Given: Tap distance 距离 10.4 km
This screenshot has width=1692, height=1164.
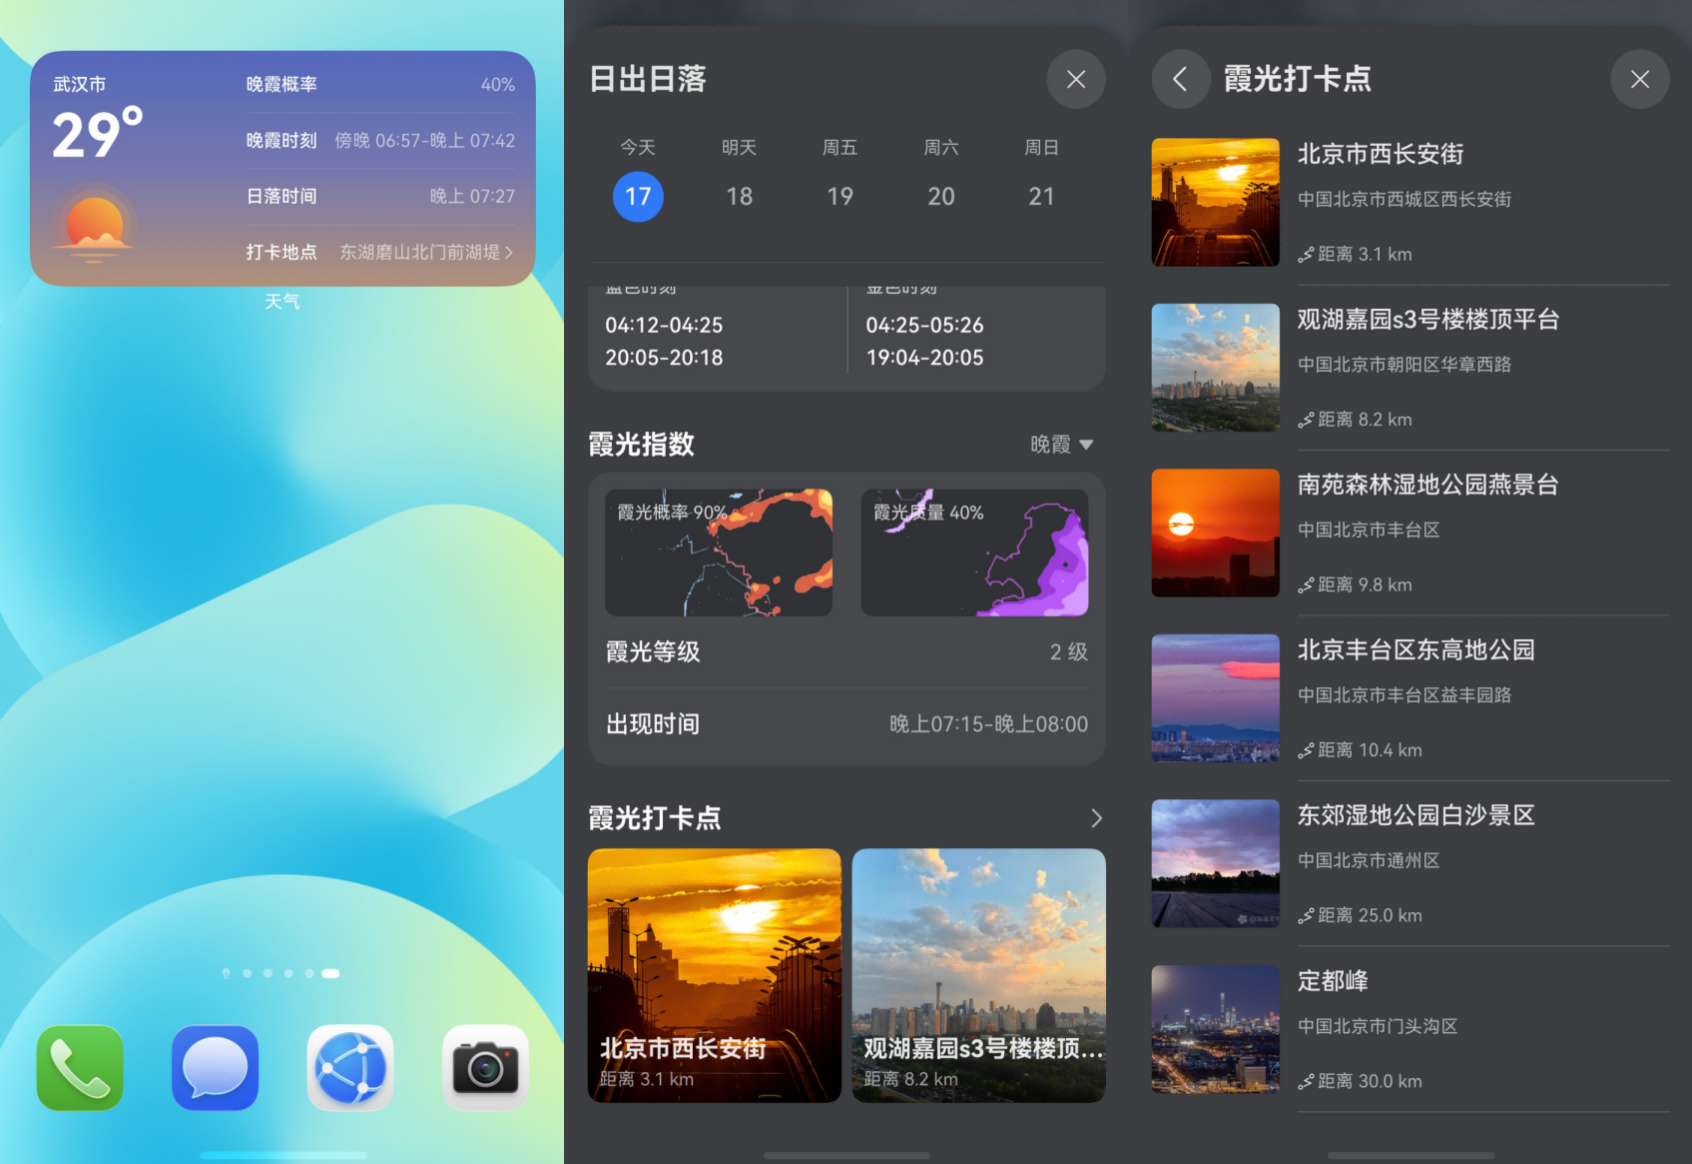Looking at the screenshot, I should 1360,750.
